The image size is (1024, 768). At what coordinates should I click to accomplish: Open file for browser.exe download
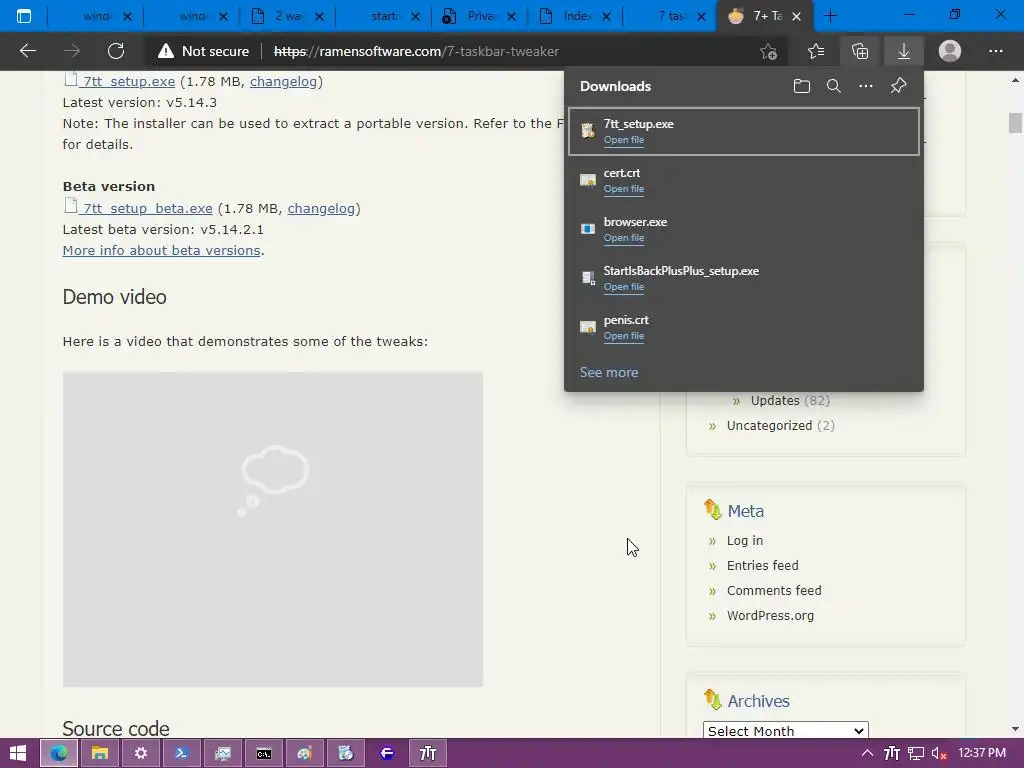click(x=624, y=238)
